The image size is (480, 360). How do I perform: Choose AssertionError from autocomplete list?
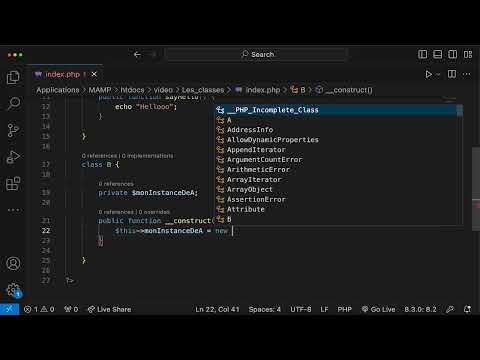[x=336, y=200]
